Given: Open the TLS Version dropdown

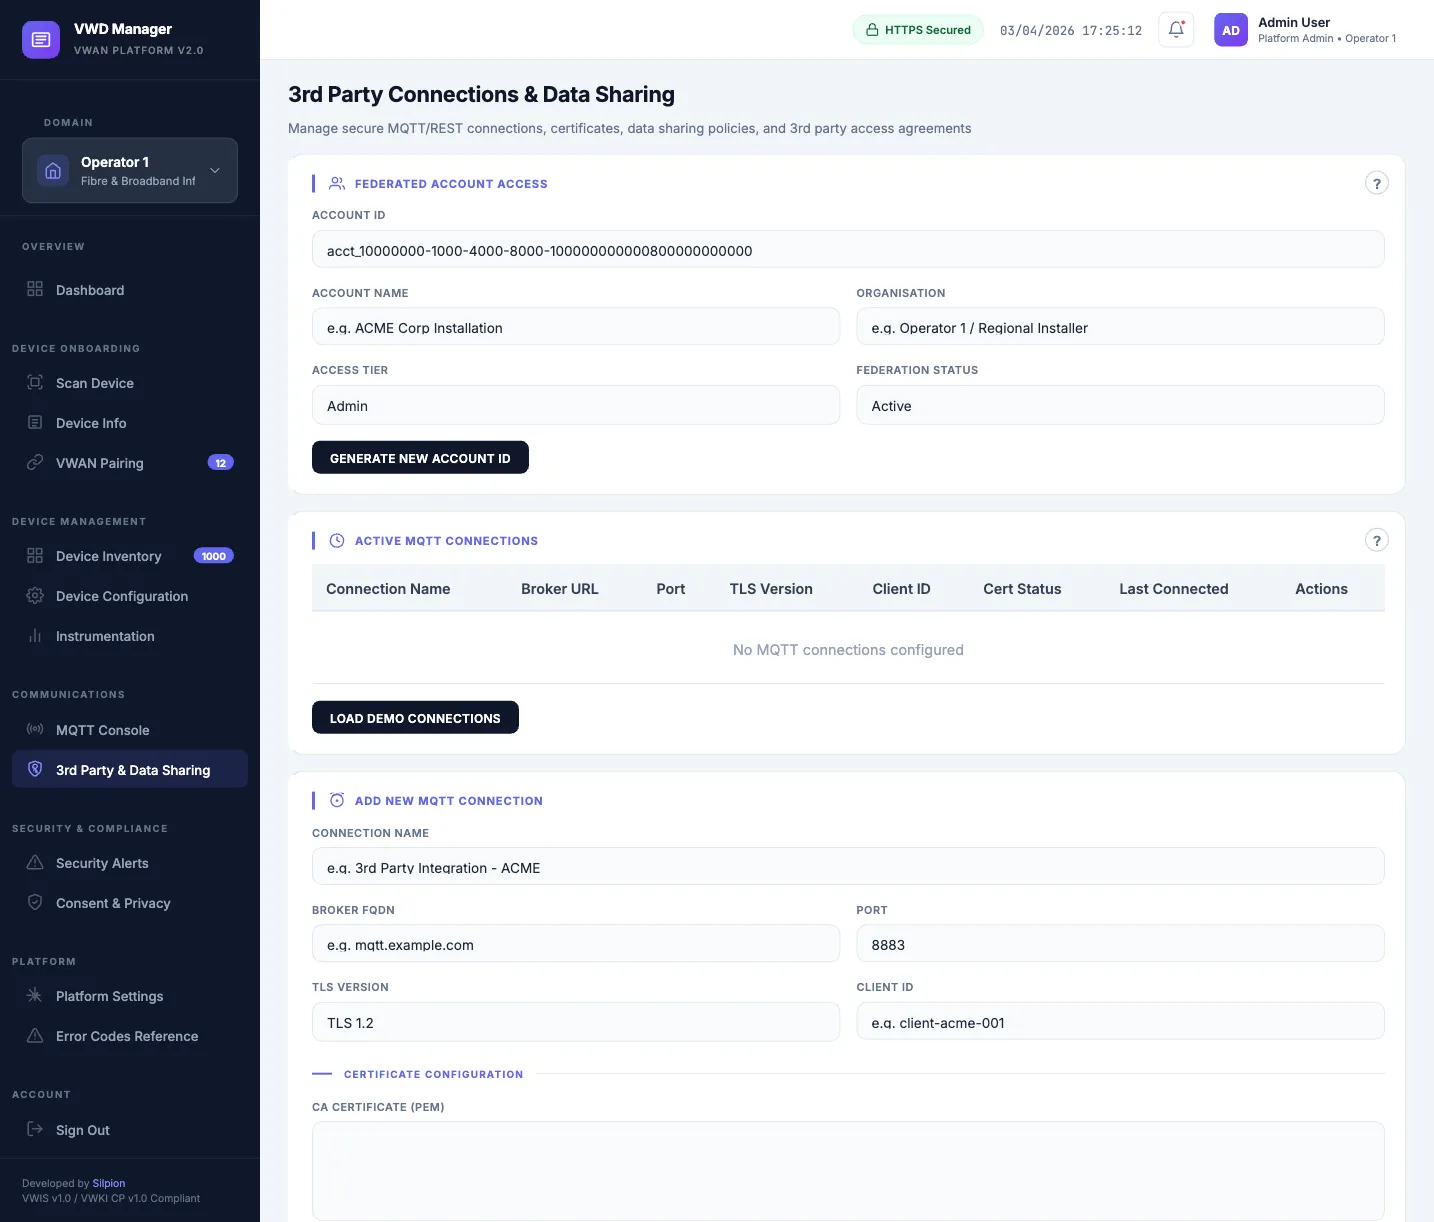Looking at the screenshot, I should pyautogui.click(x=576, y=1021).
